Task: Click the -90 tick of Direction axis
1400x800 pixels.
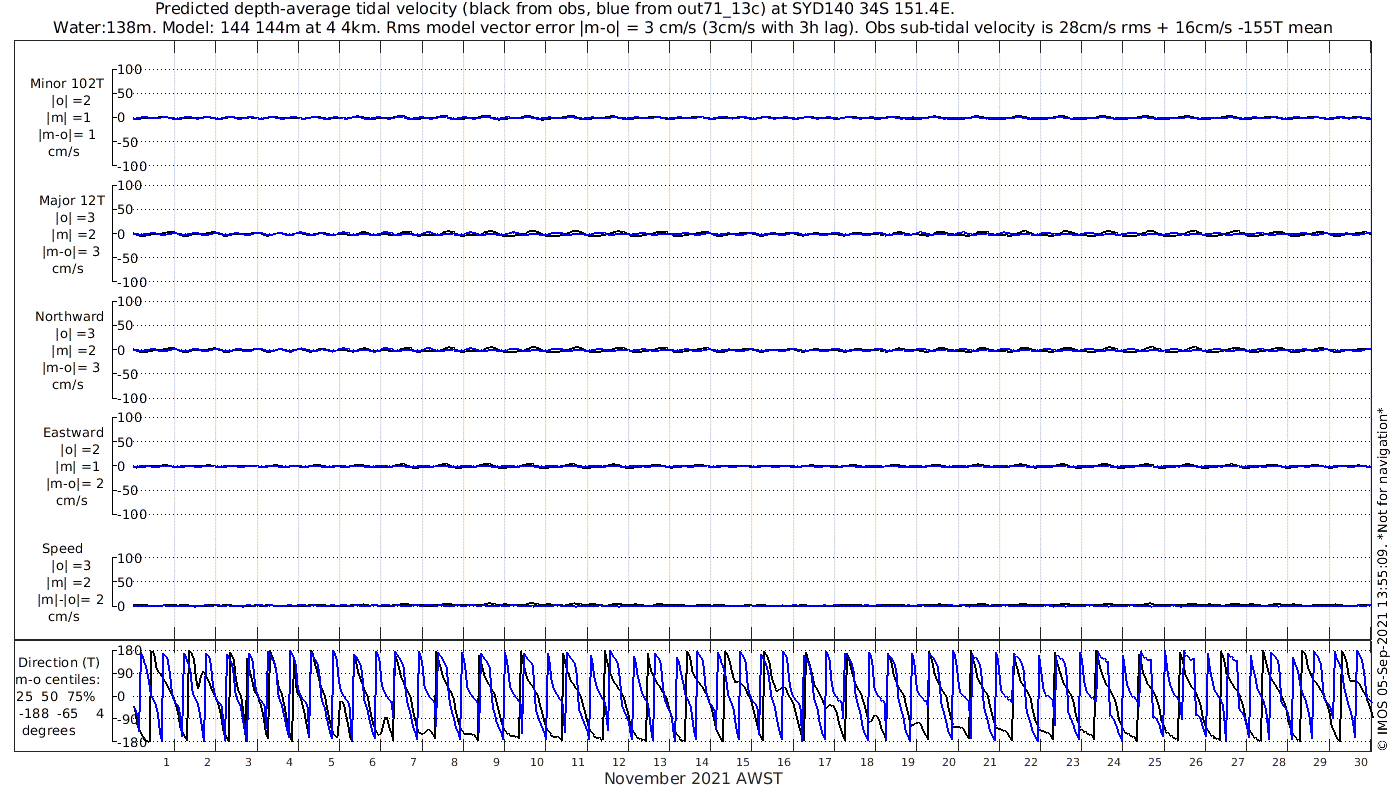Action: tap(125, 718)
